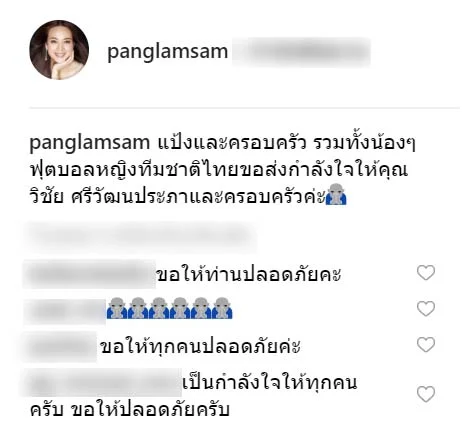Image resolution: width=469 pixels, height=435 pixels.
Task: Open the panglamsam profile picture
Action: pyautogui.click(x=59, y=50)
